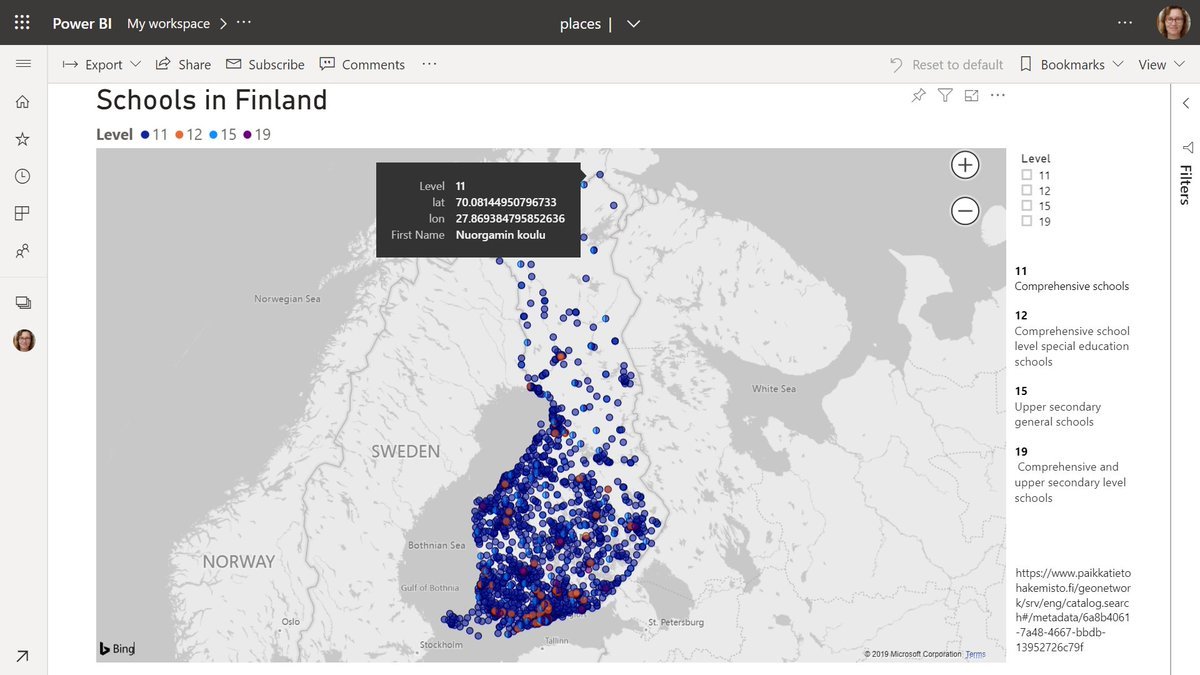
Task: Zoom out on the map
Action: tap(965, 211)
